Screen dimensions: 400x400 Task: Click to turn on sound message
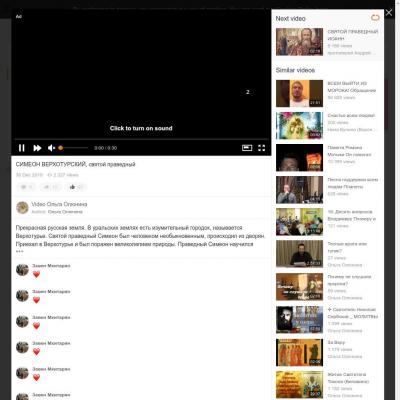tap(141, 128)
